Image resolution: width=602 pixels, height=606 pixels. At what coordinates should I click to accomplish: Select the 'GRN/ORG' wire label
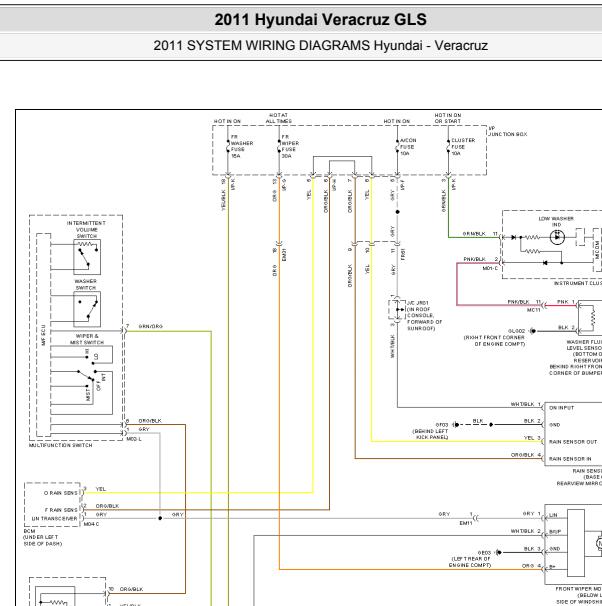click(150, 327)
